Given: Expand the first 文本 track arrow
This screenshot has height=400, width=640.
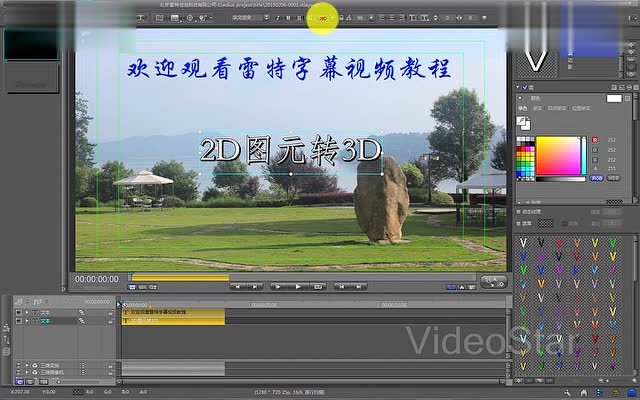Looking at the screenshot, I should tap(27, 312).
